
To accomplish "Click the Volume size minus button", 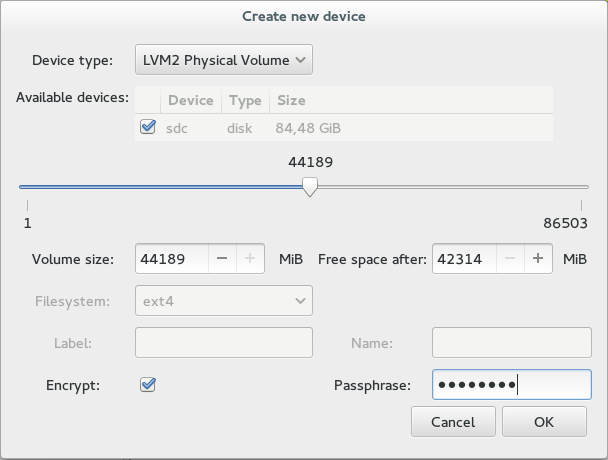I will click(x=222, y=259).
